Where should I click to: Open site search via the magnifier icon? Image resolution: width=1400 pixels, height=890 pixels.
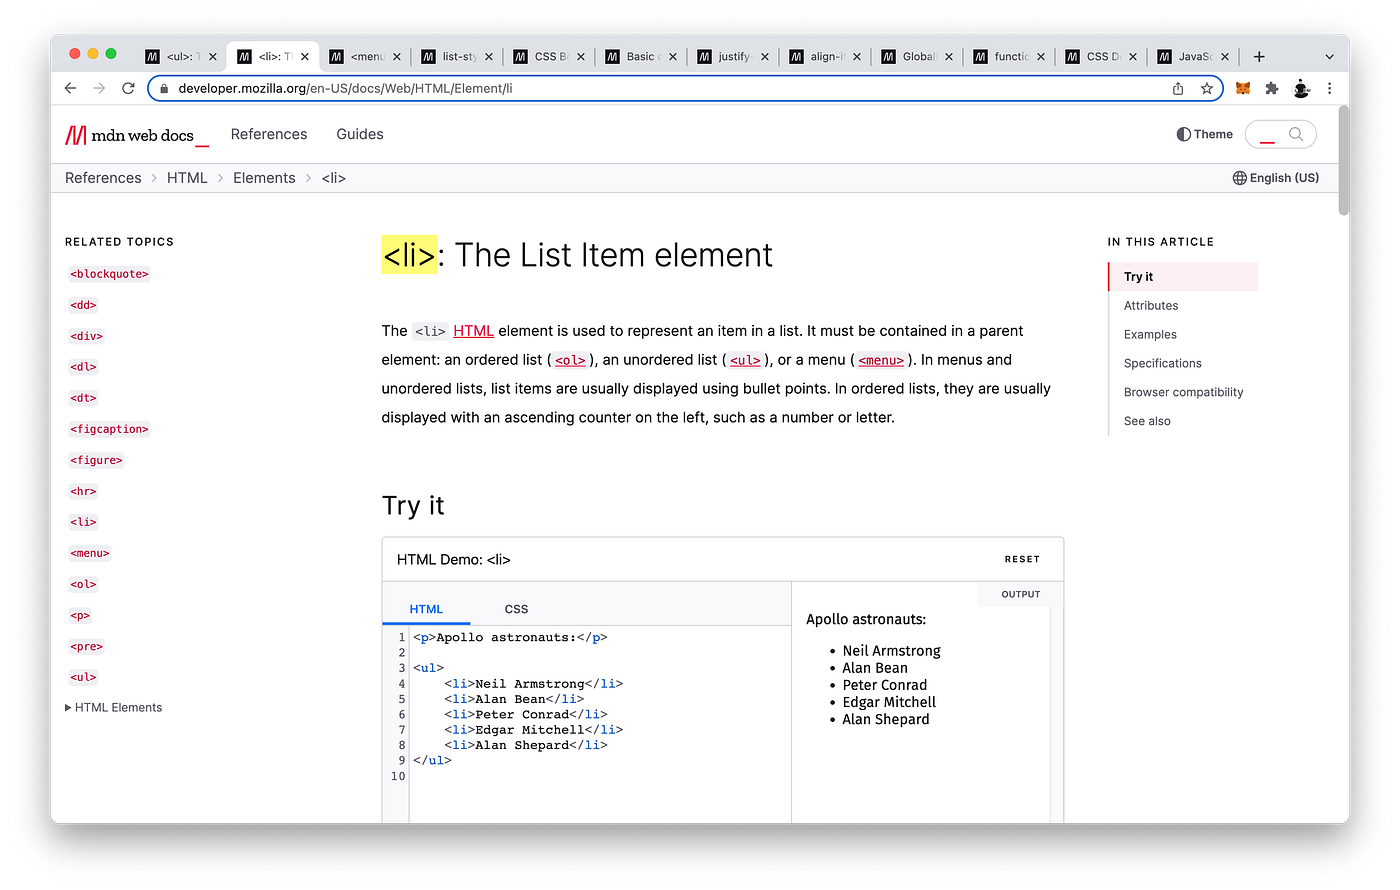[x=1295, y=133]
